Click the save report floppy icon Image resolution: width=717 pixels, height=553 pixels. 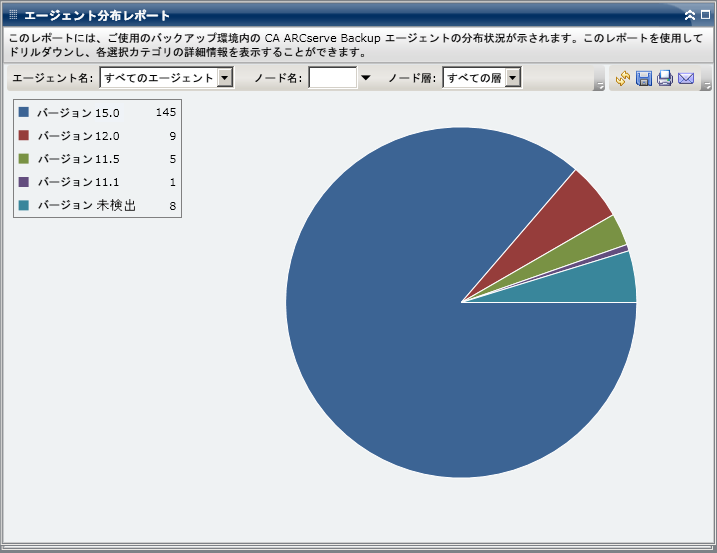(x=644, y=78)
